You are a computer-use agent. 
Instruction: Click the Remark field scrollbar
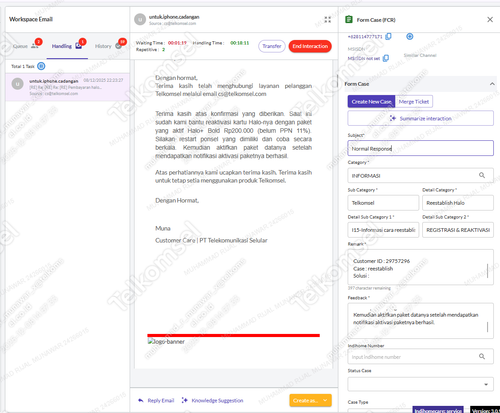tap(488, 271)
